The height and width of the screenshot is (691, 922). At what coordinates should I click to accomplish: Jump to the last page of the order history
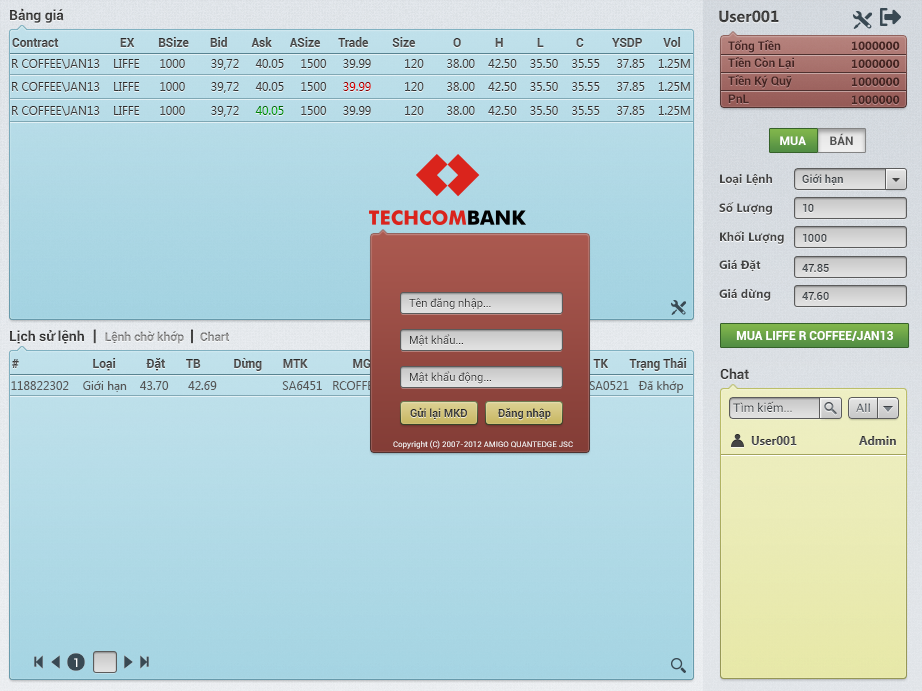(x=145, y=662)
